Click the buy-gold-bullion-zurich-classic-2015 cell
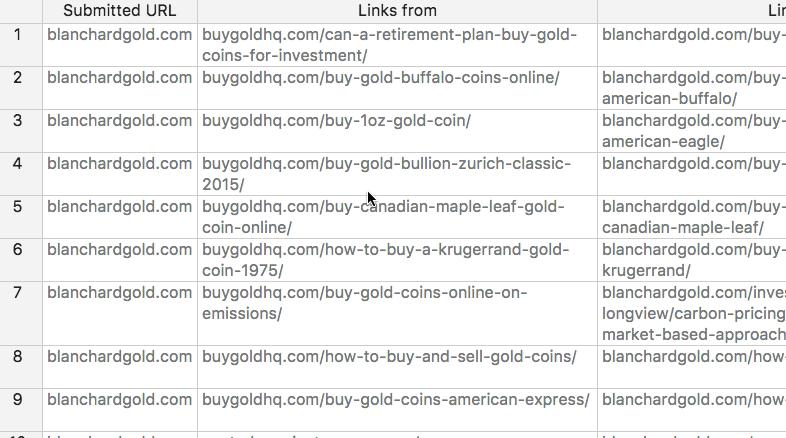The width and height of the screenshot is (786, 438). point(398,174)
